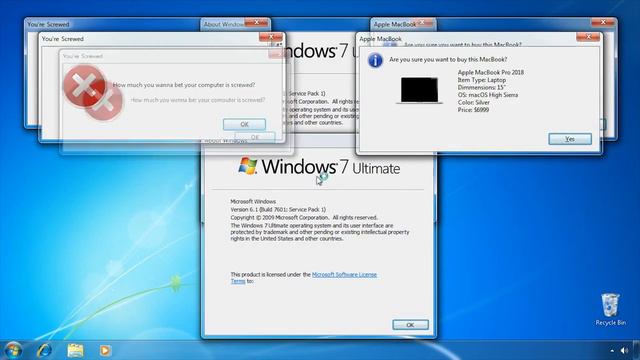Launch Windows Media Player from taskbar
This screenshot has width=640, height=360.
[x=105, y=350]
